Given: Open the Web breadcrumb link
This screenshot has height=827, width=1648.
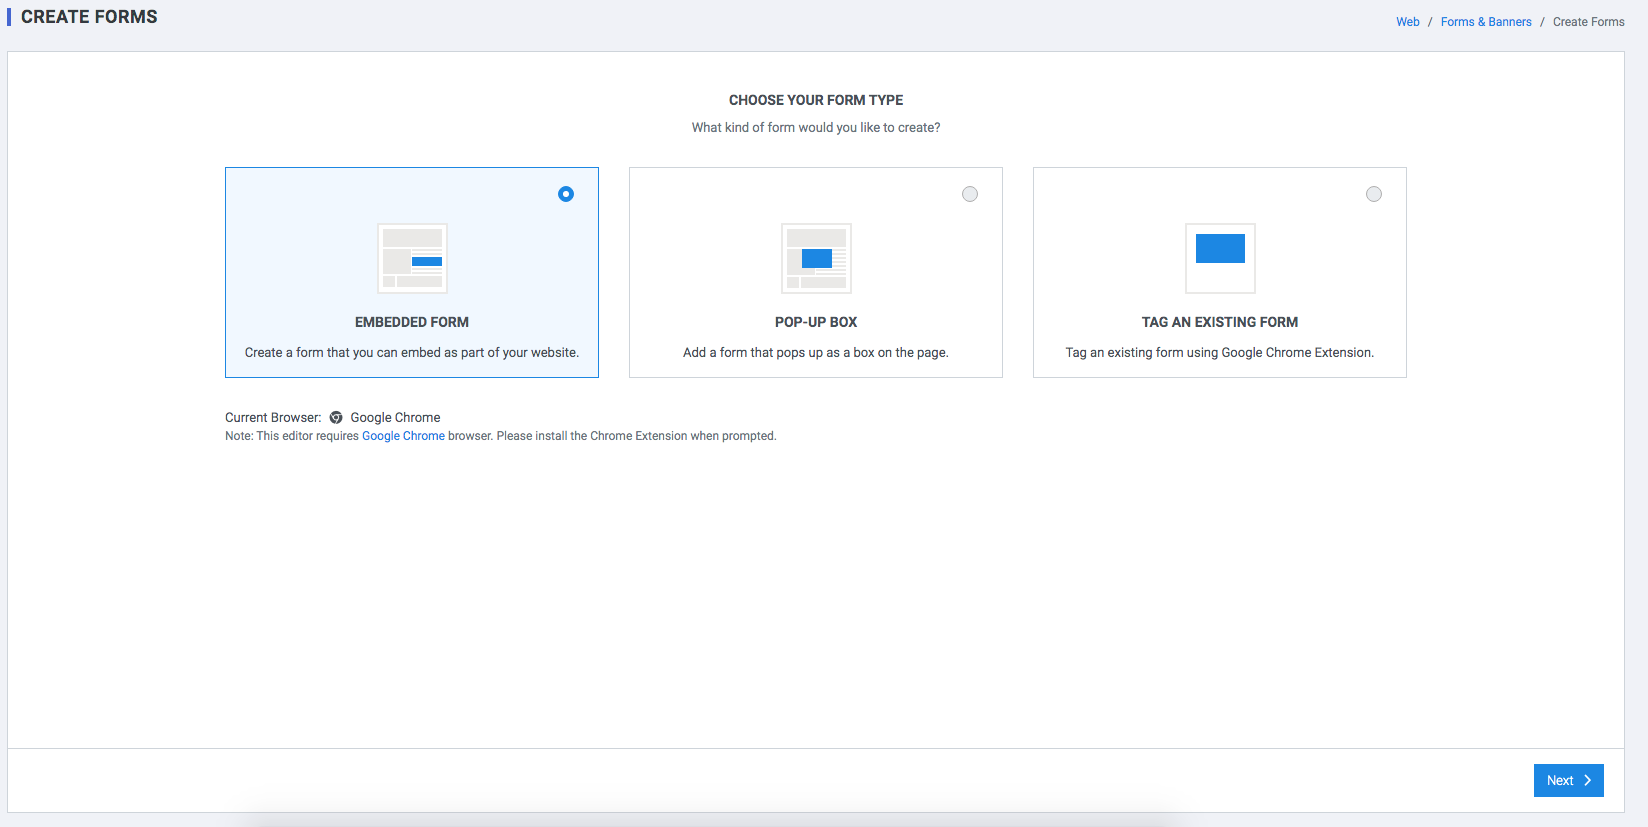Looking at the screenshot, I should (x=1408, y=22).
